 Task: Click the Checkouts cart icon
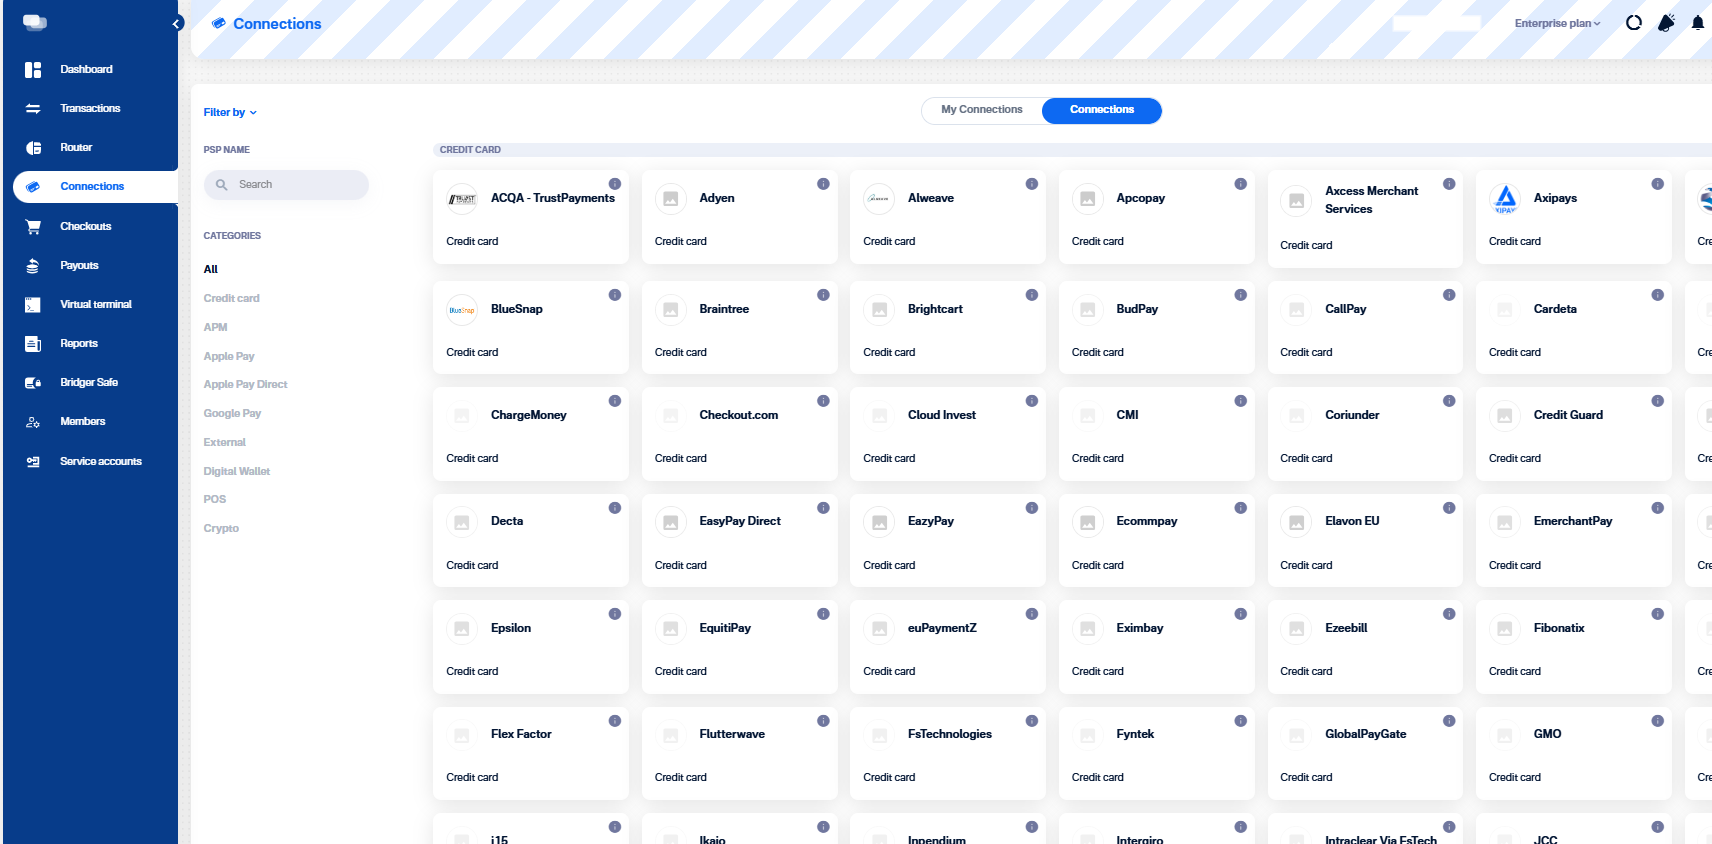(33, 226)
